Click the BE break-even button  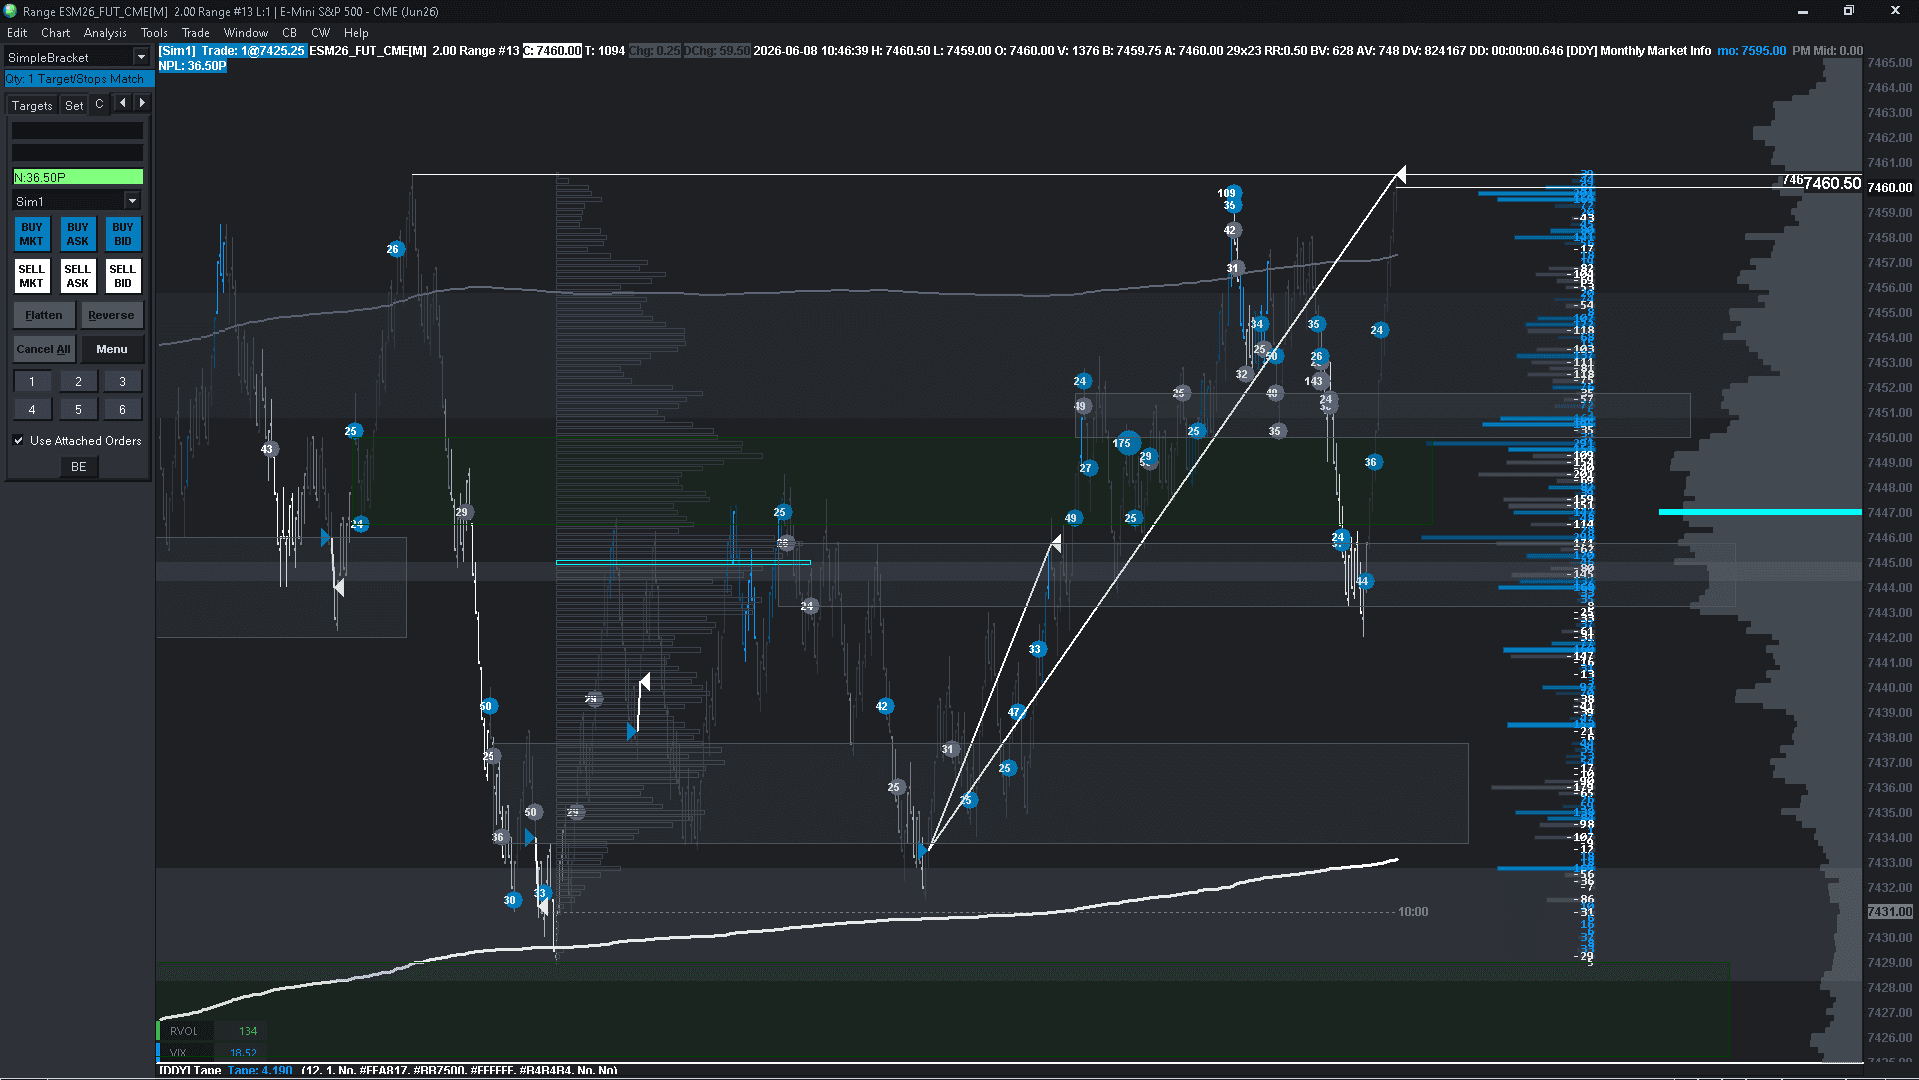click(79, 467)
